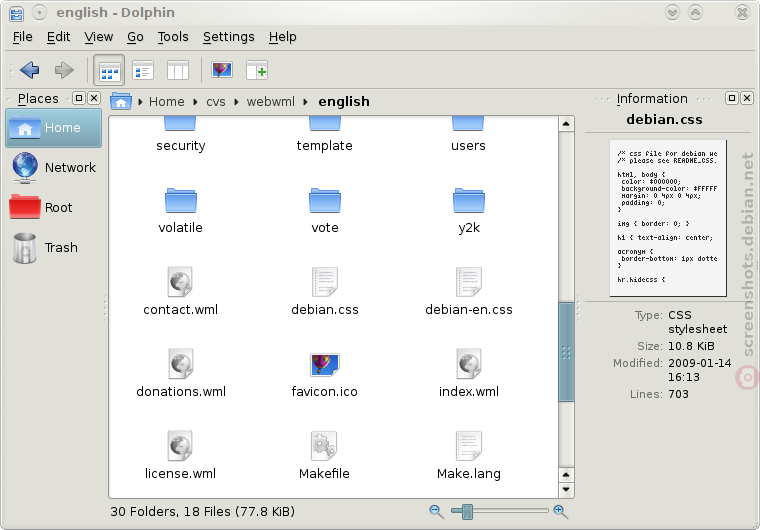760x530 pixels.
Task: Float the Information panel
Action: 732,98
